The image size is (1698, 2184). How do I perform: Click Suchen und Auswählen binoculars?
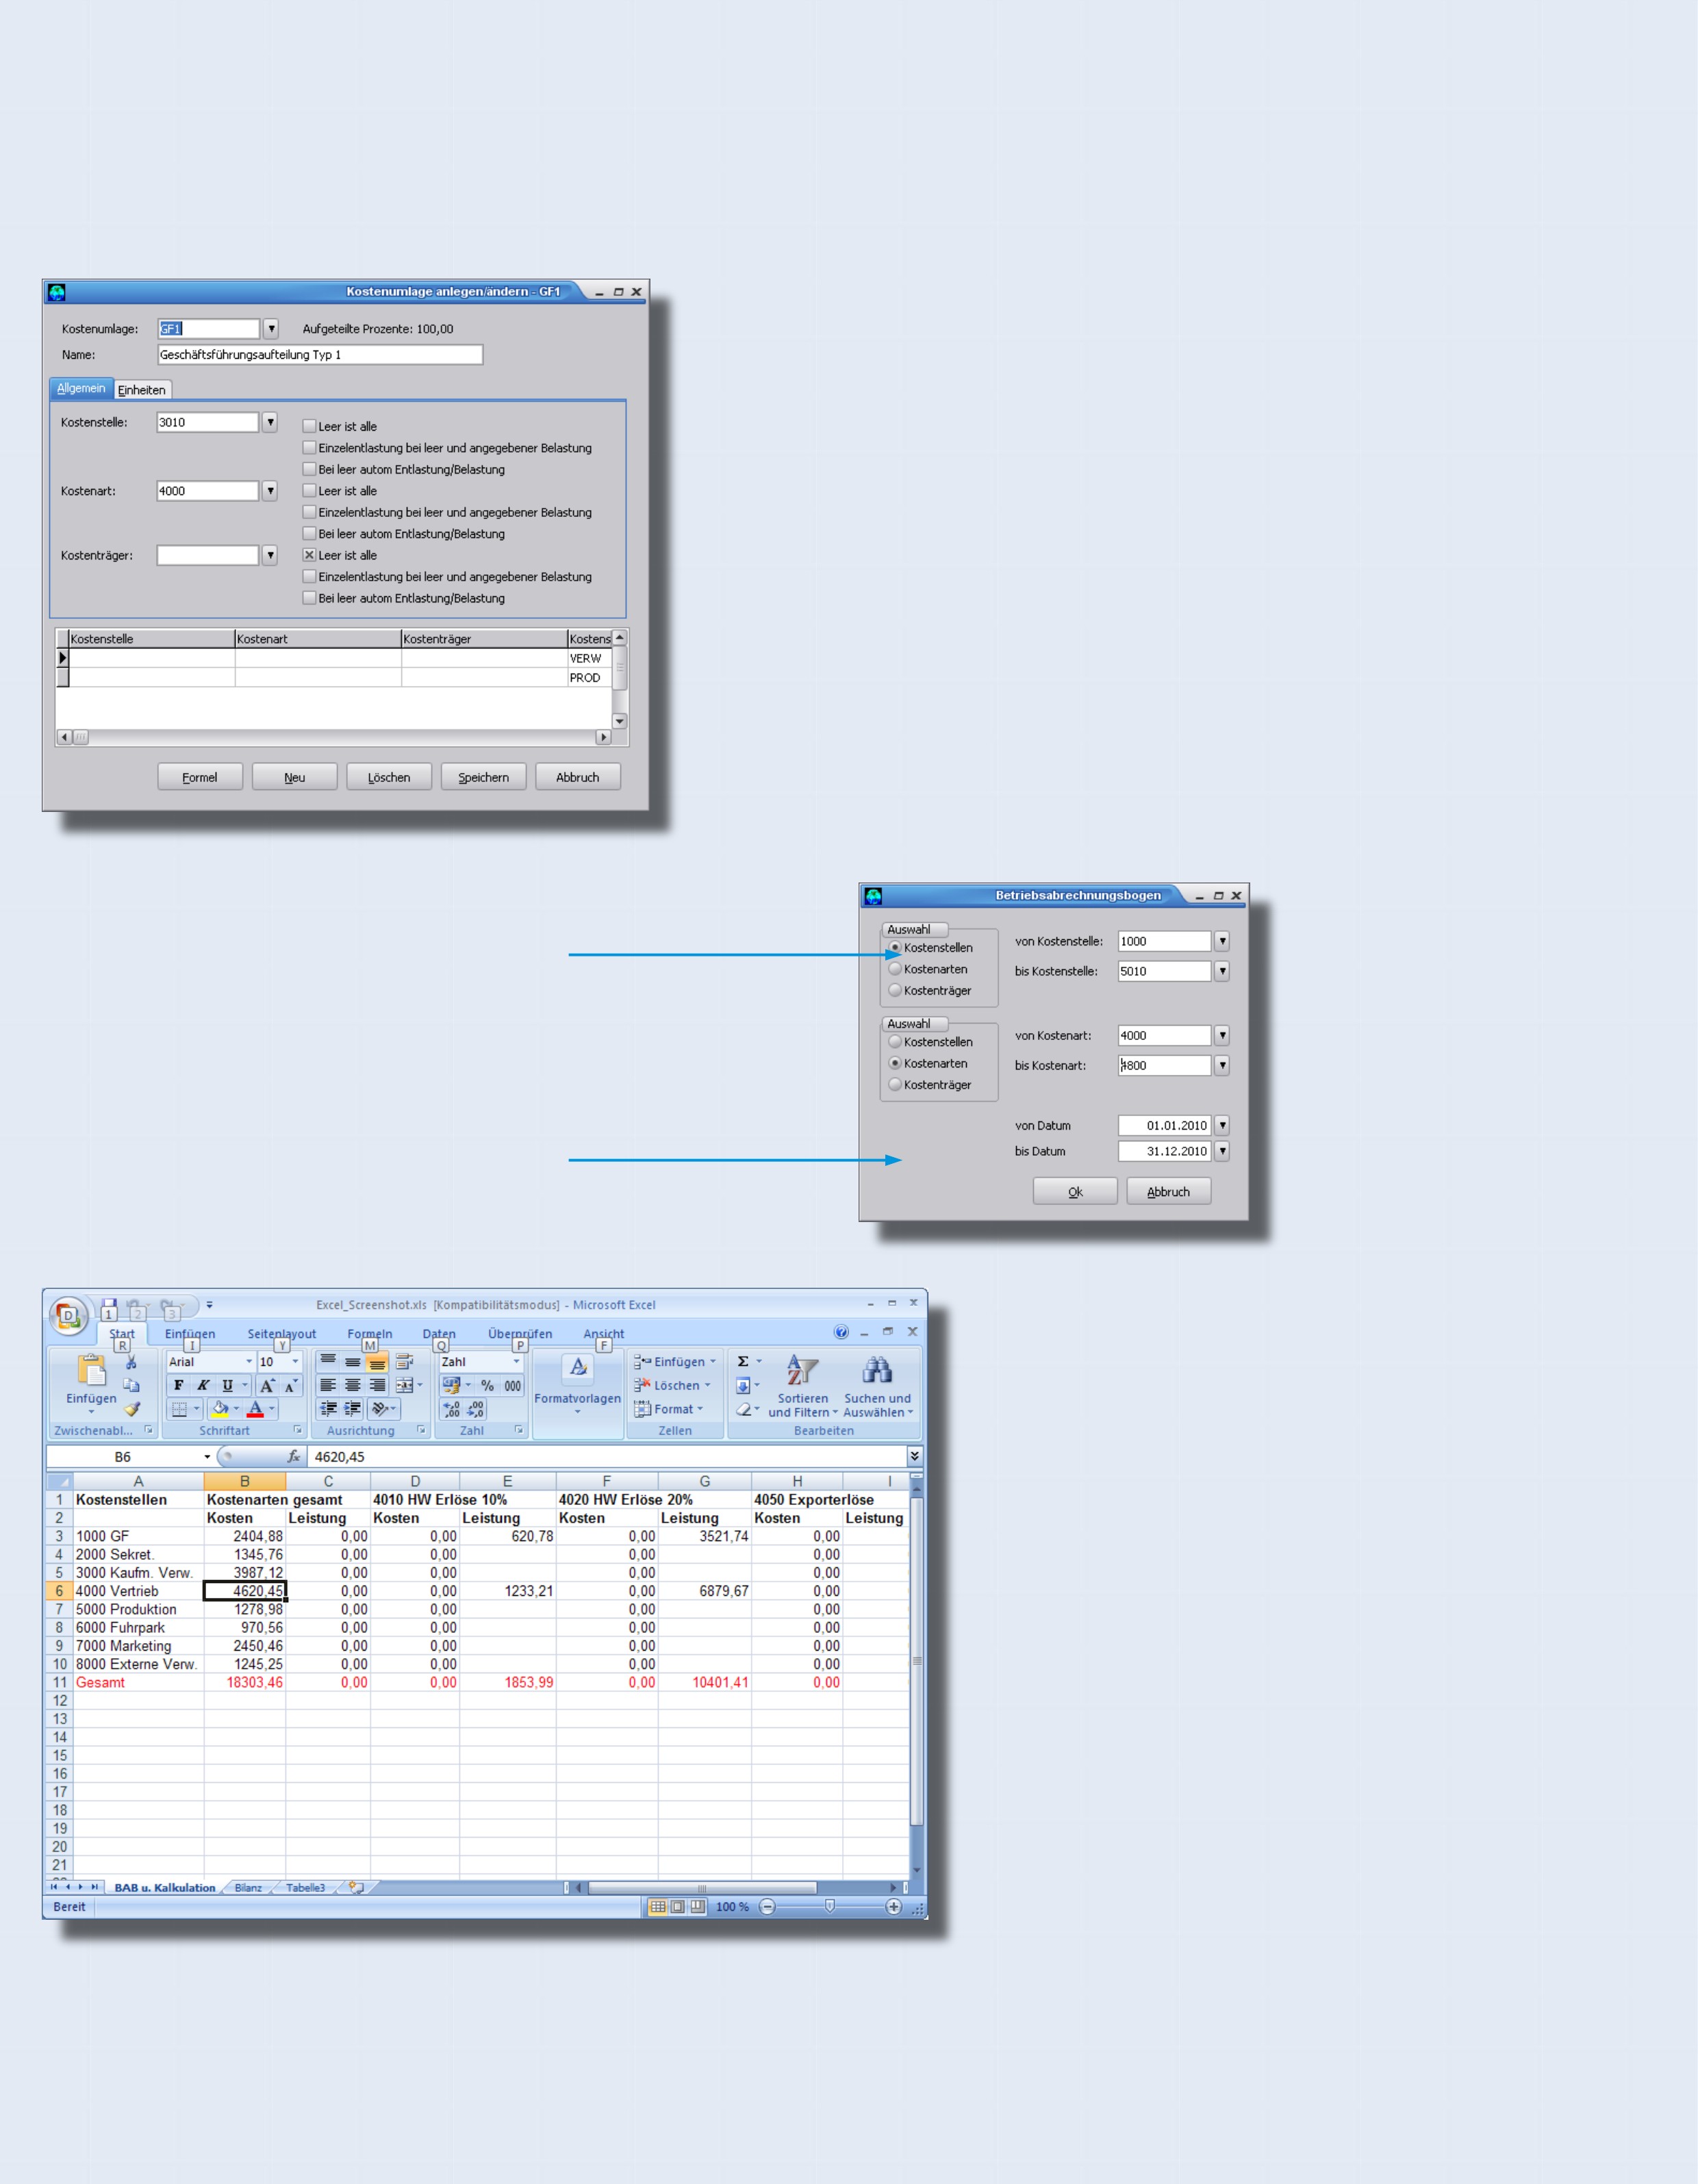point(877,1385)
